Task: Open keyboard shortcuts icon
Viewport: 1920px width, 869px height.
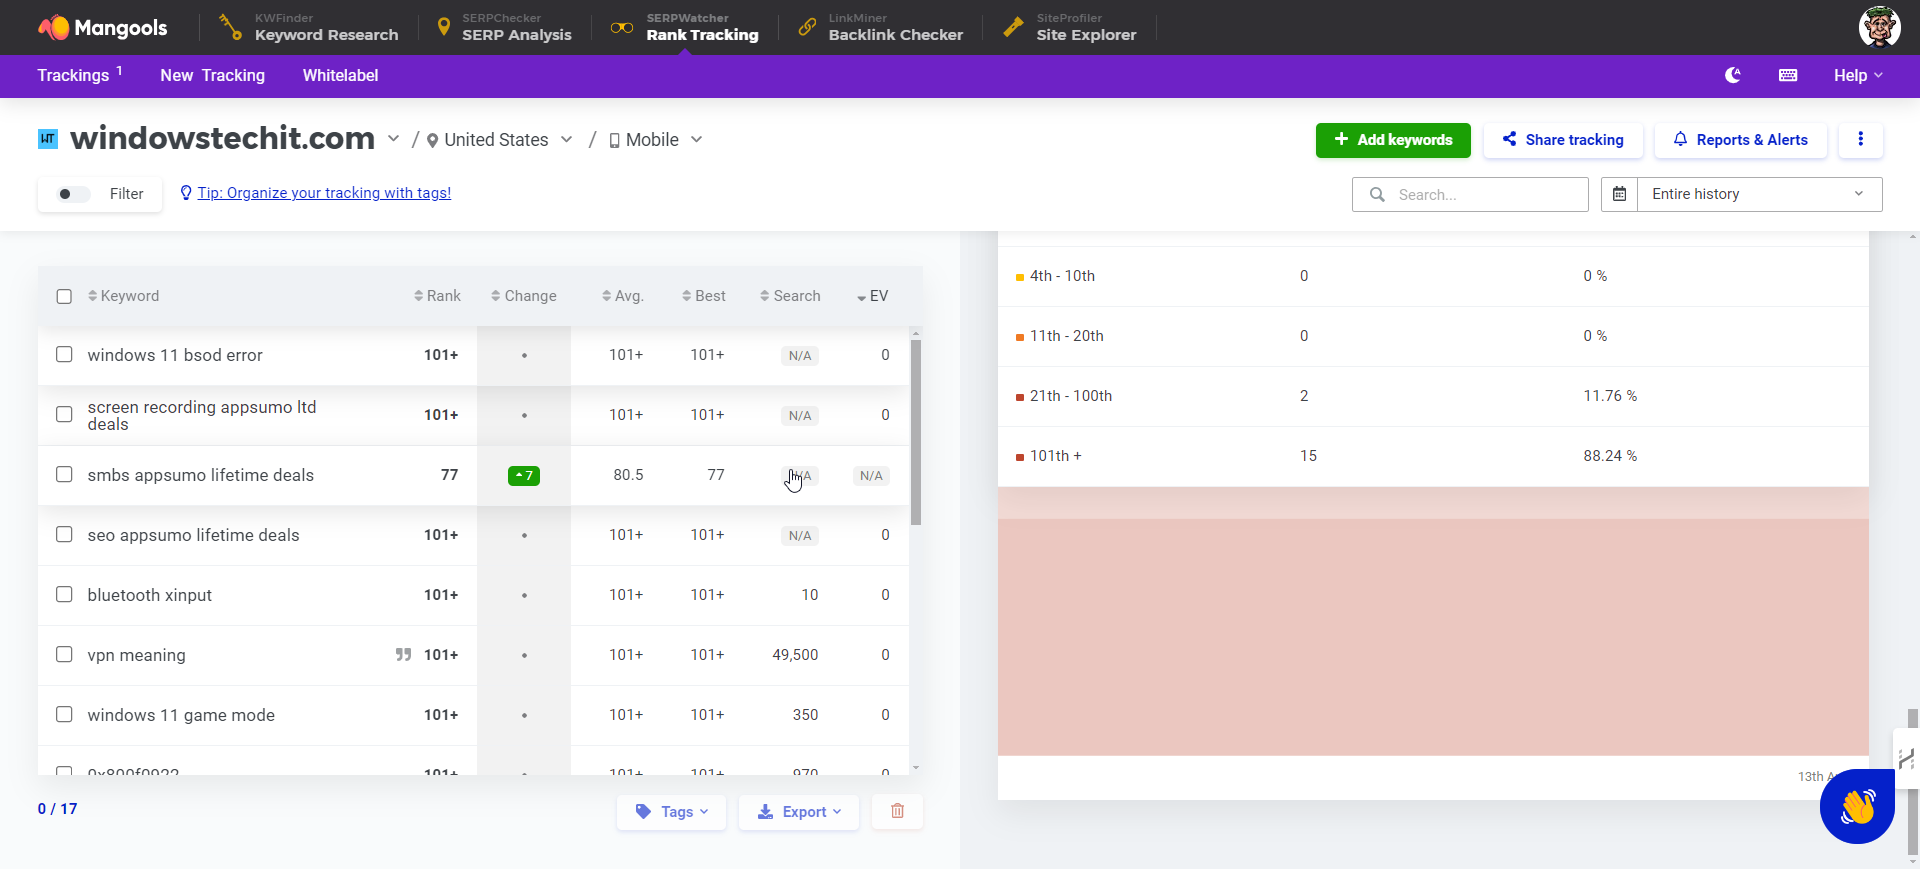Action: click(x=1788, y=75)
